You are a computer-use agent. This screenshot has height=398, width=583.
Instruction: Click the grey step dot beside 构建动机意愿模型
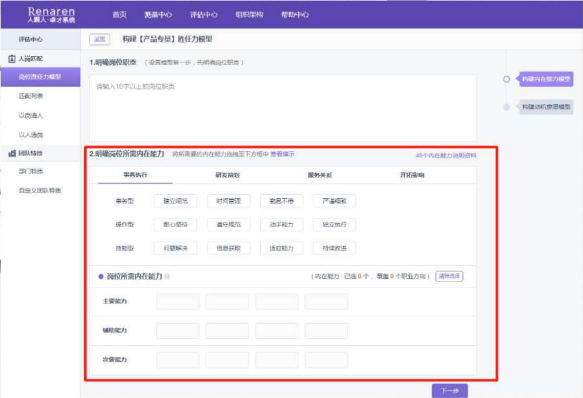pos(506,107)
